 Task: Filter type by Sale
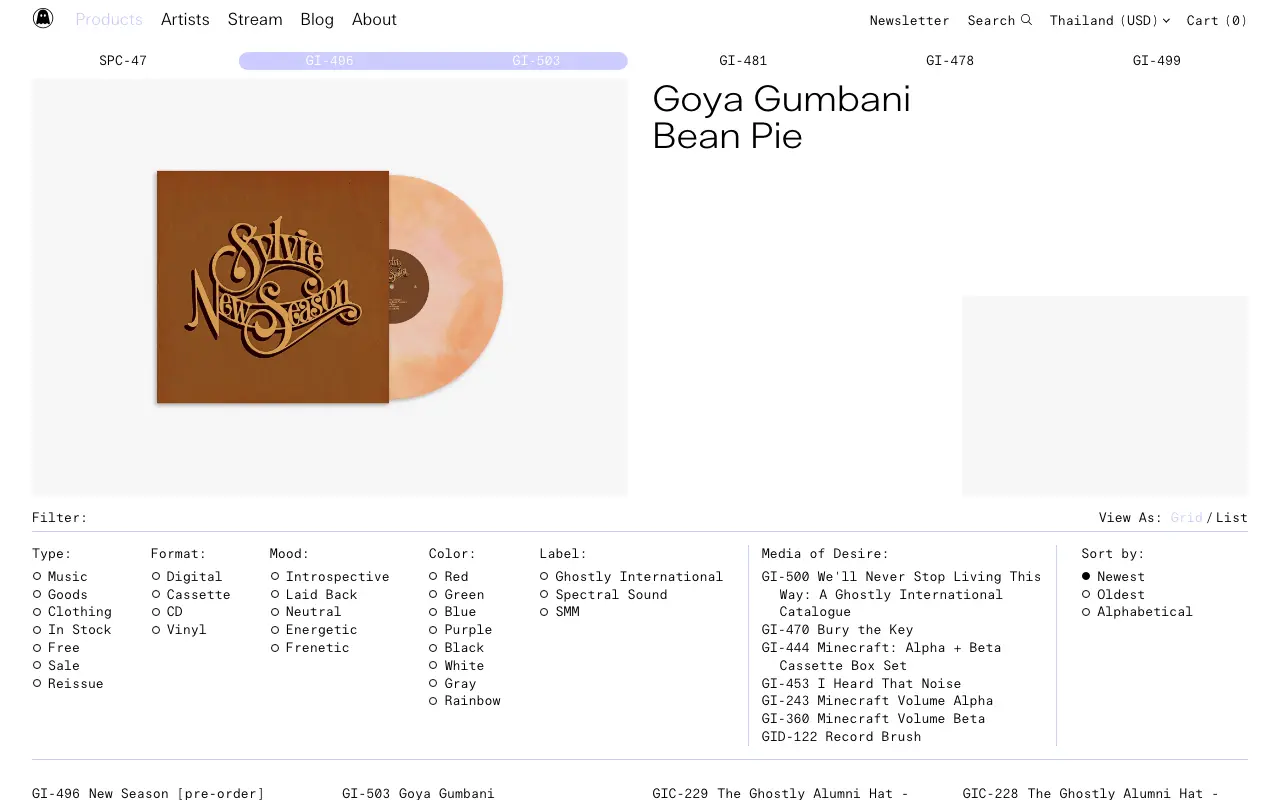pos(56,666)
